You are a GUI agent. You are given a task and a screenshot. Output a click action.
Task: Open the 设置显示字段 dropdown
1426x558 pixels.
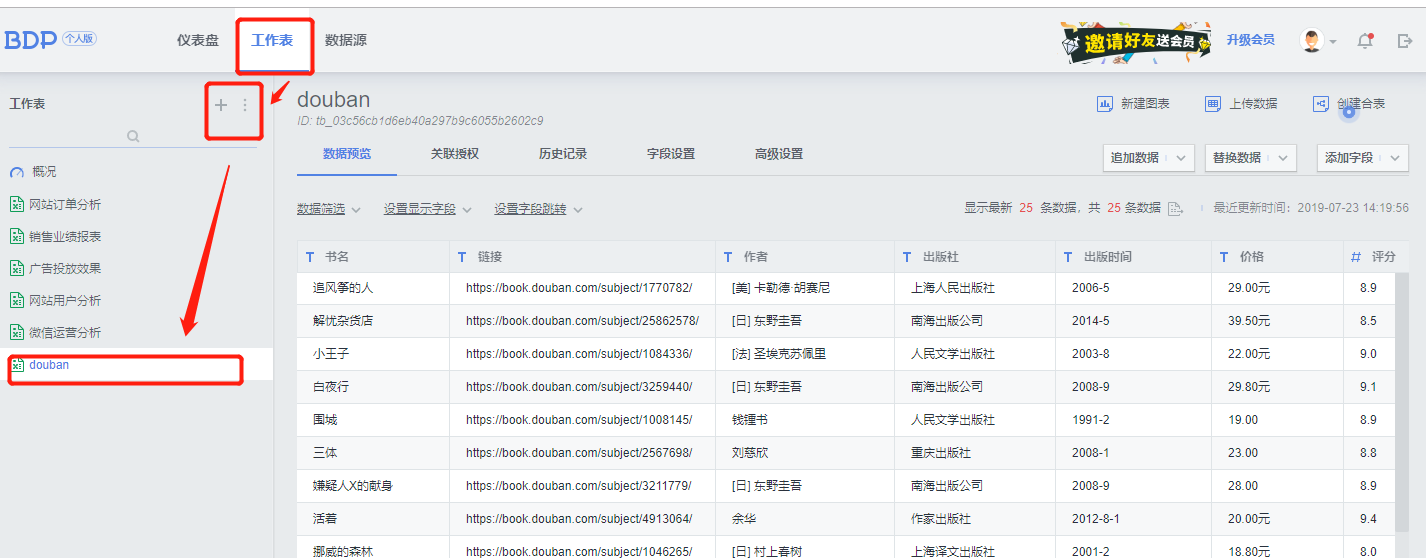click(x=428, y=209)
